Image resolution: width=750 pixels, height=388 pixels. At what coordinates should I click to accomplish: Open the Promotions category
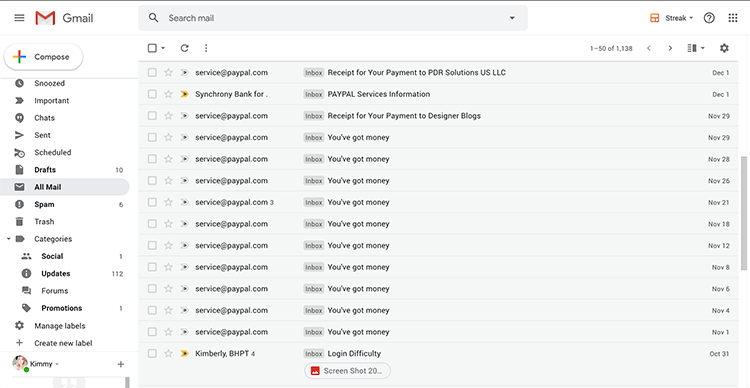(x=61, y=308)
